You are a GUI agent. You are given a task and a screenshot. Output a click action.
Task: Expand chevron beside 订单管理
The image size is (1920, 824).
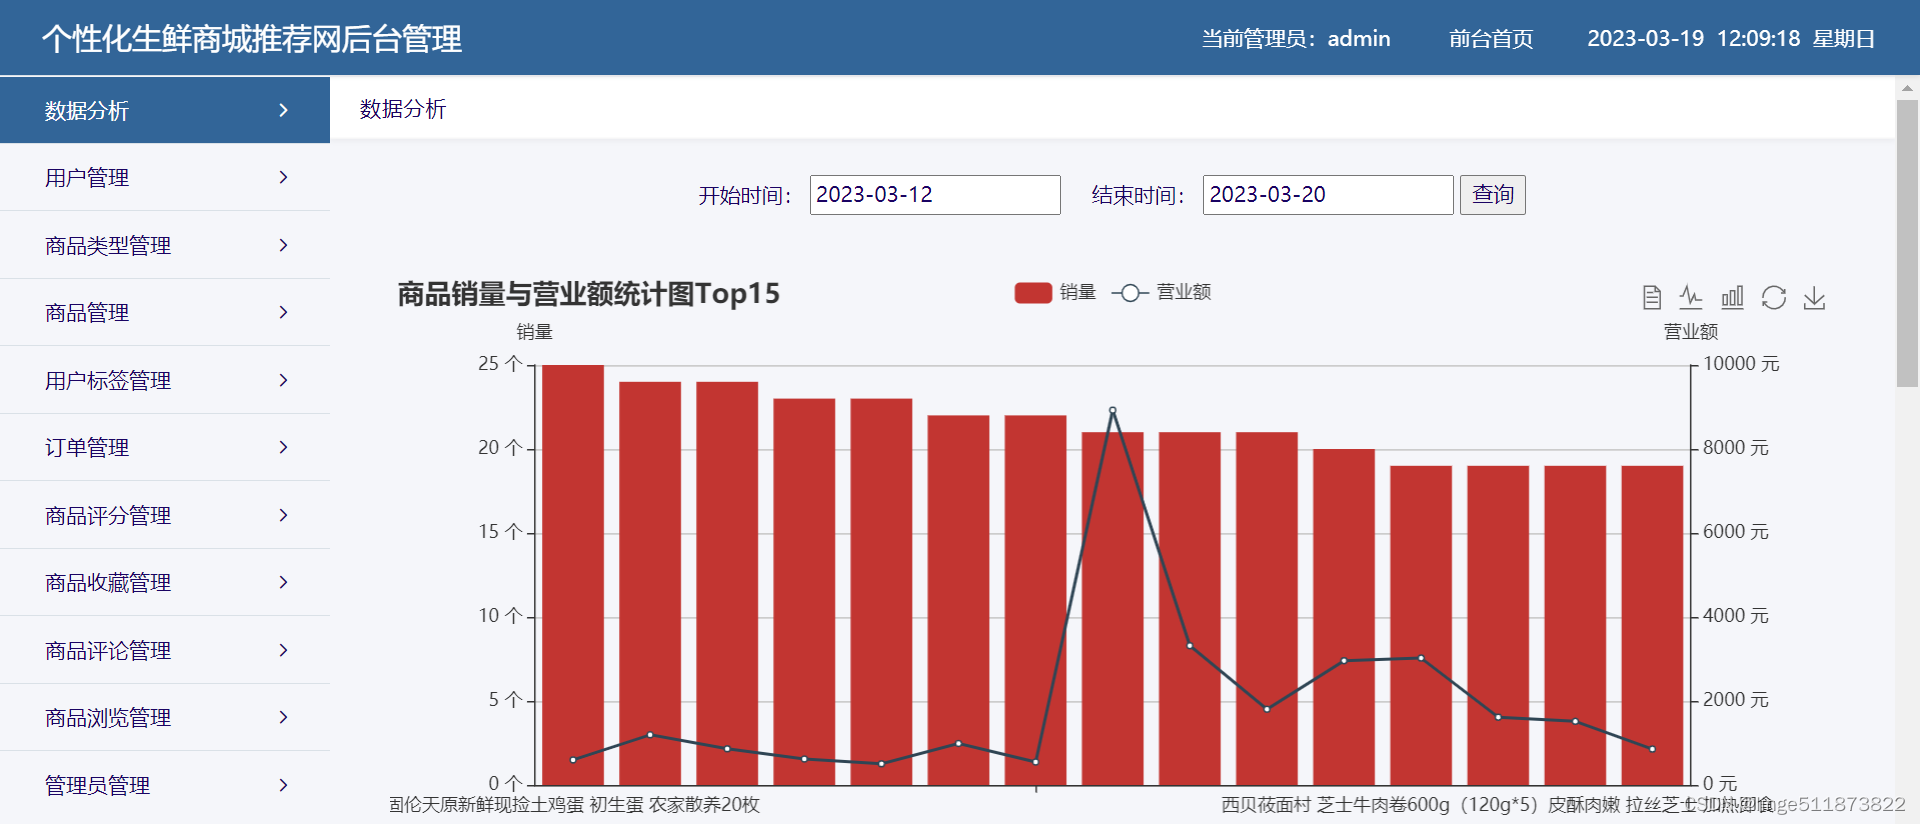[x=284, y=447]
